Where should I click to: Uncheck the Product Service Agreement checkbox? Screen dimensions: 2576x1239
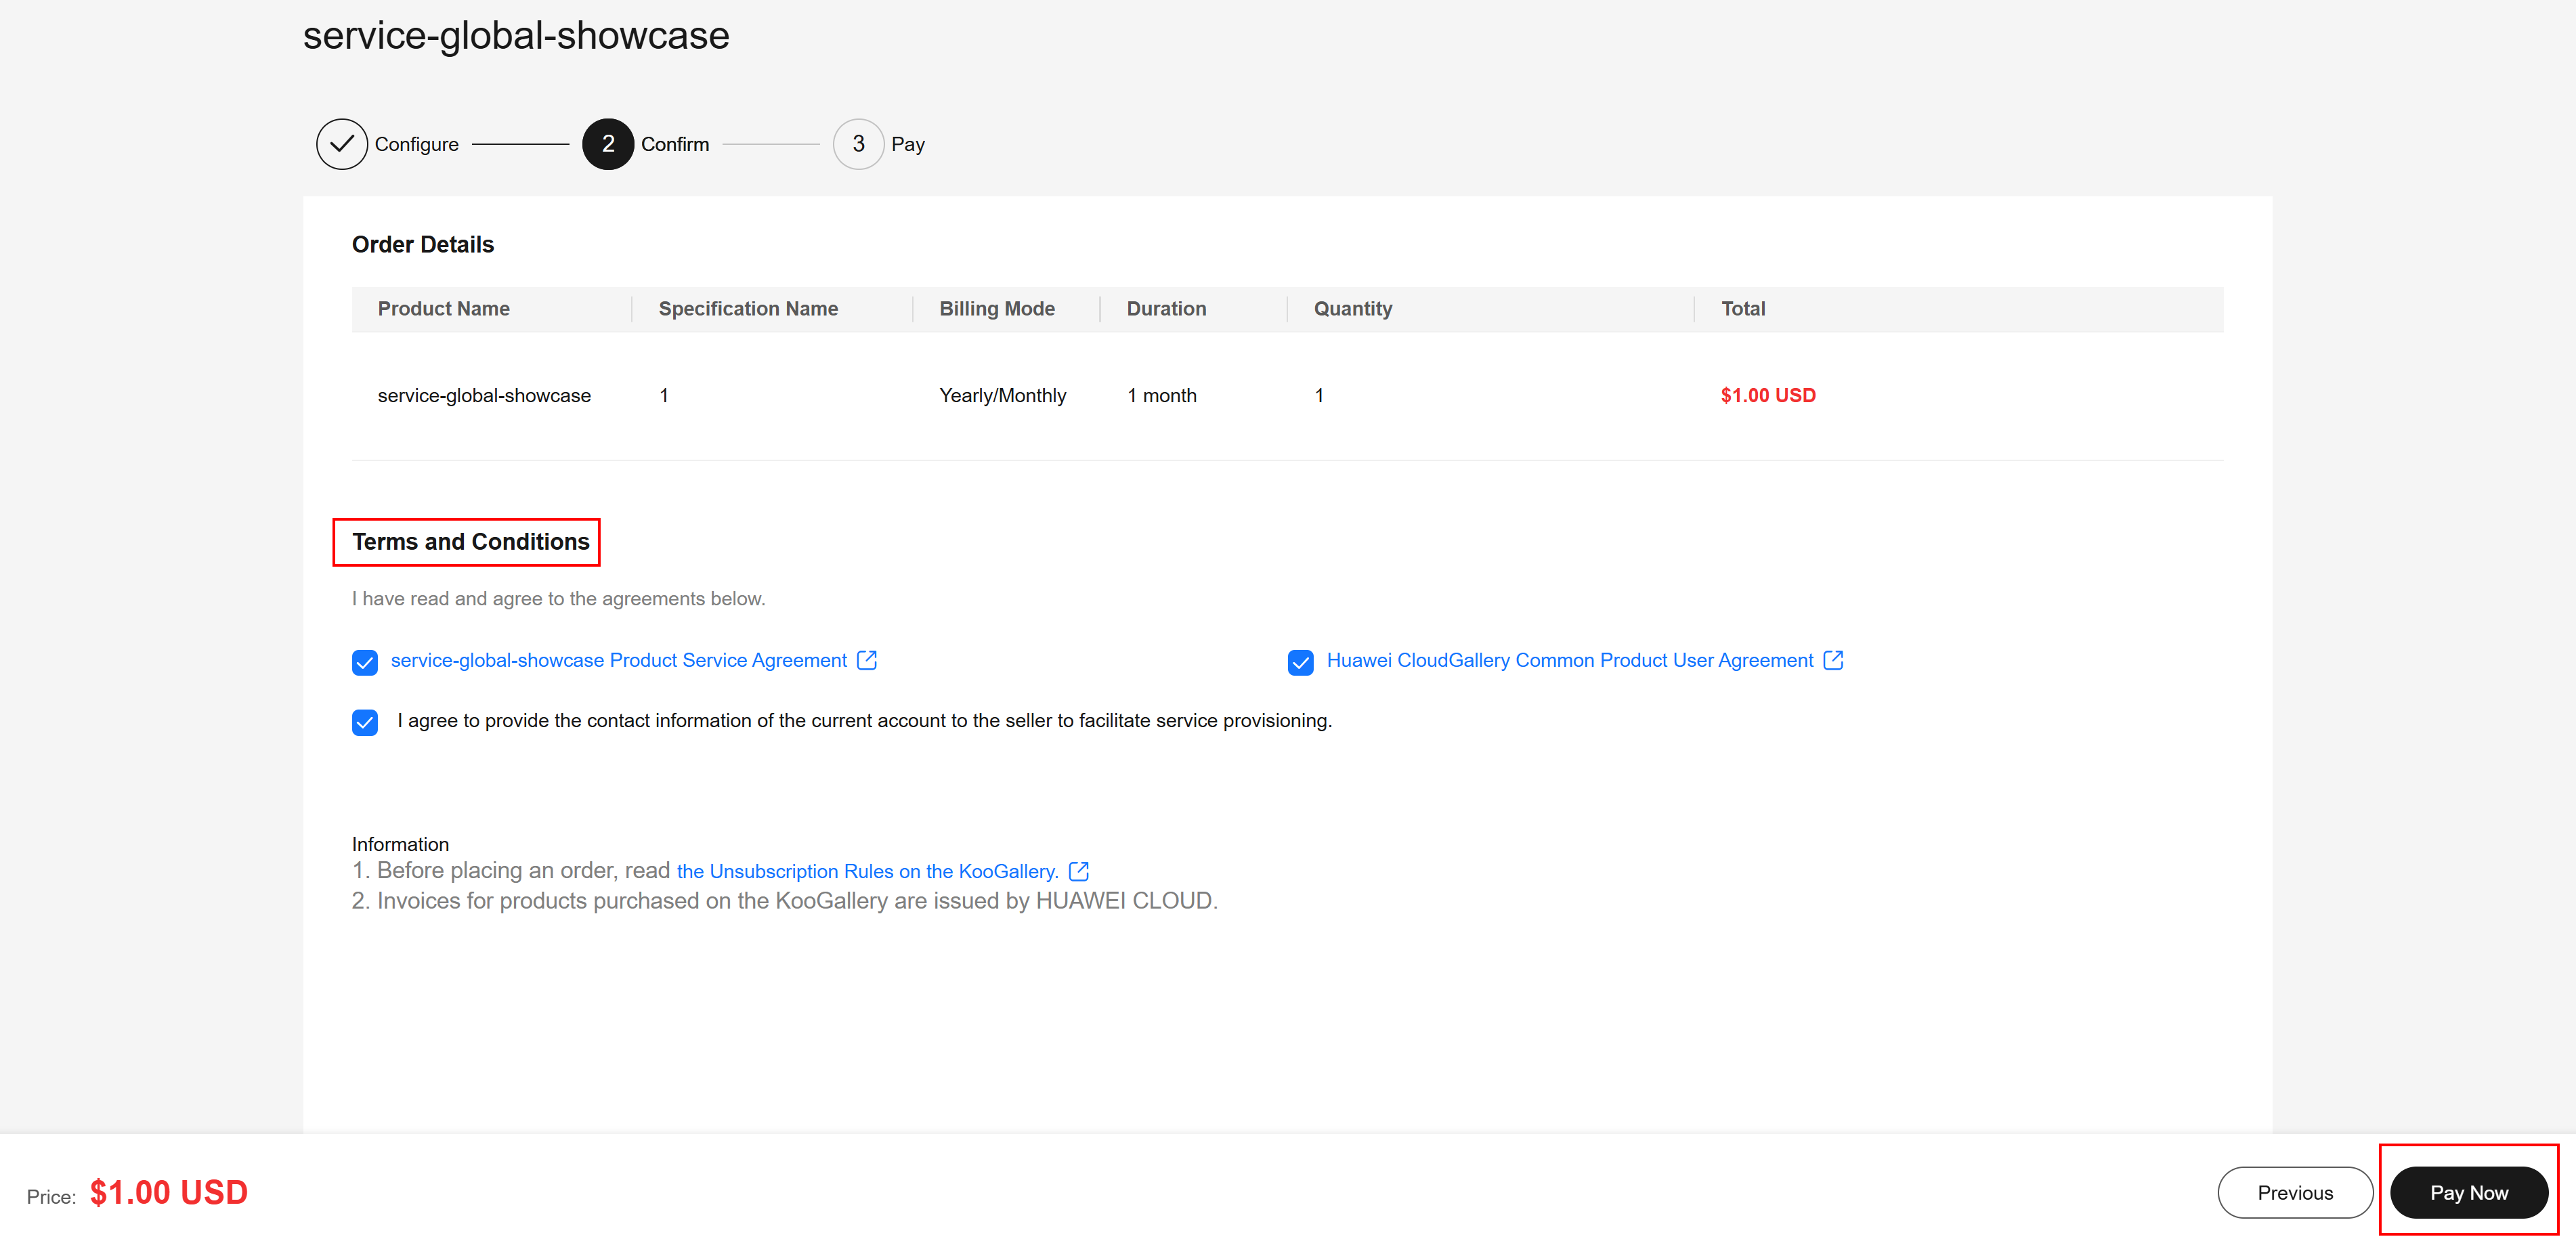pos(365,662)
